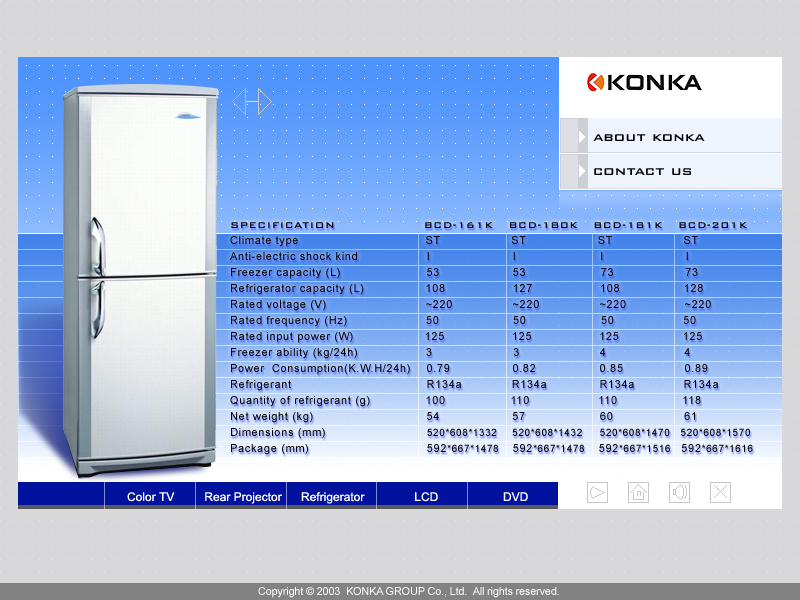Toggle sound with the speaker icon

coord(680,492)
